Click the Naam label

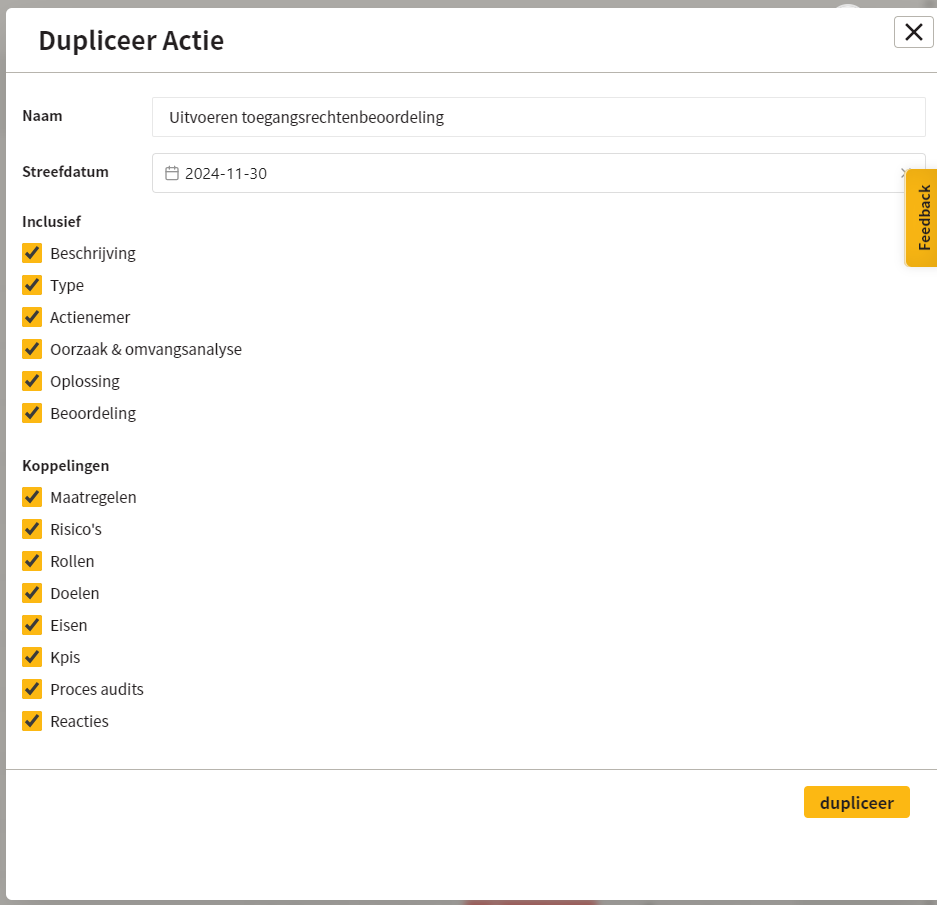pos(42,116)
